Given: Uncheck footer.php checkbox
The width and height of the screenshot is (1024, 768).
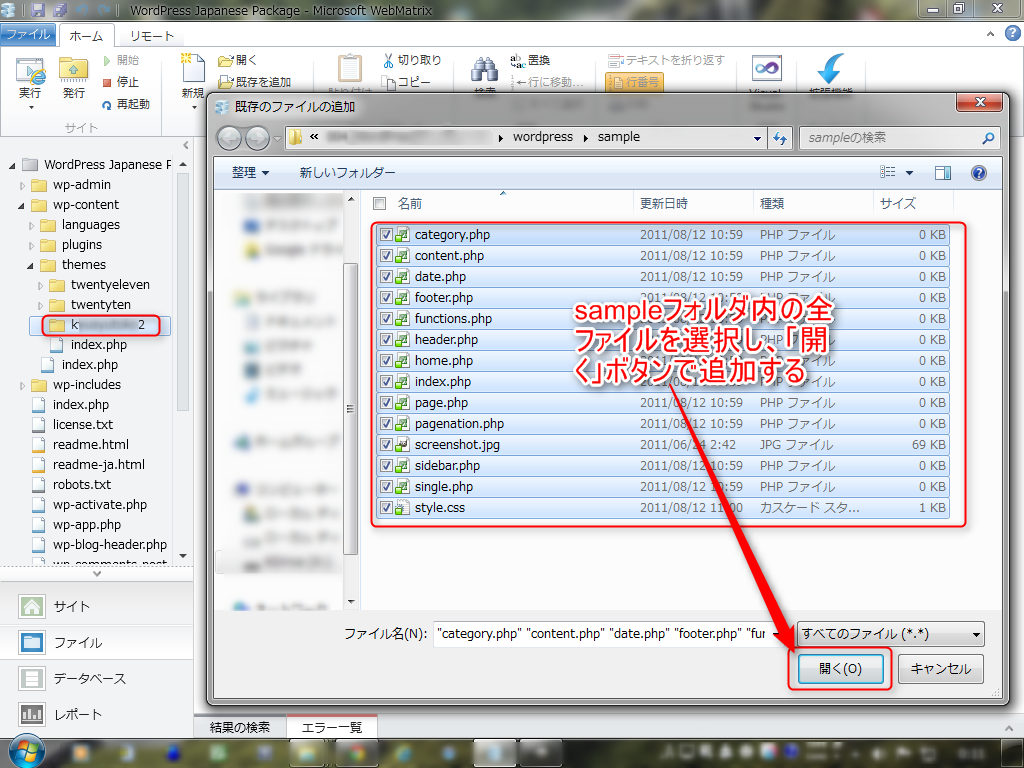Looking at the screenshot, I should tap(386, 297).
